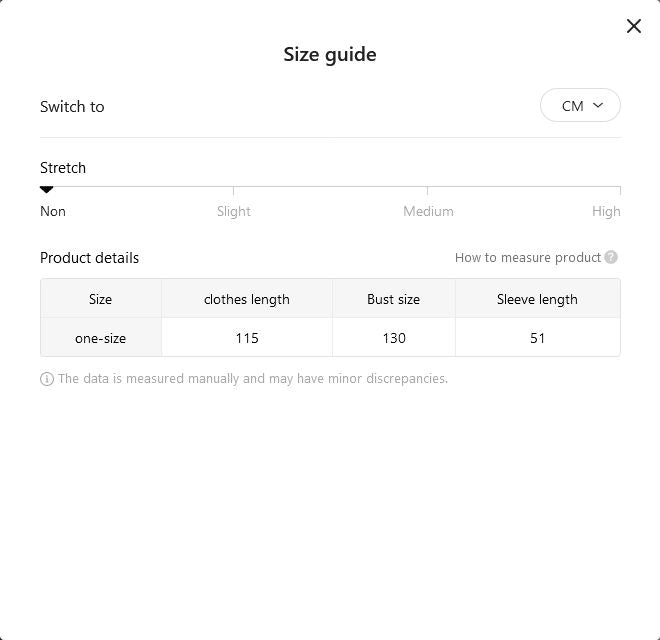
Task: Click the Bust size column header
Action: 394,299
